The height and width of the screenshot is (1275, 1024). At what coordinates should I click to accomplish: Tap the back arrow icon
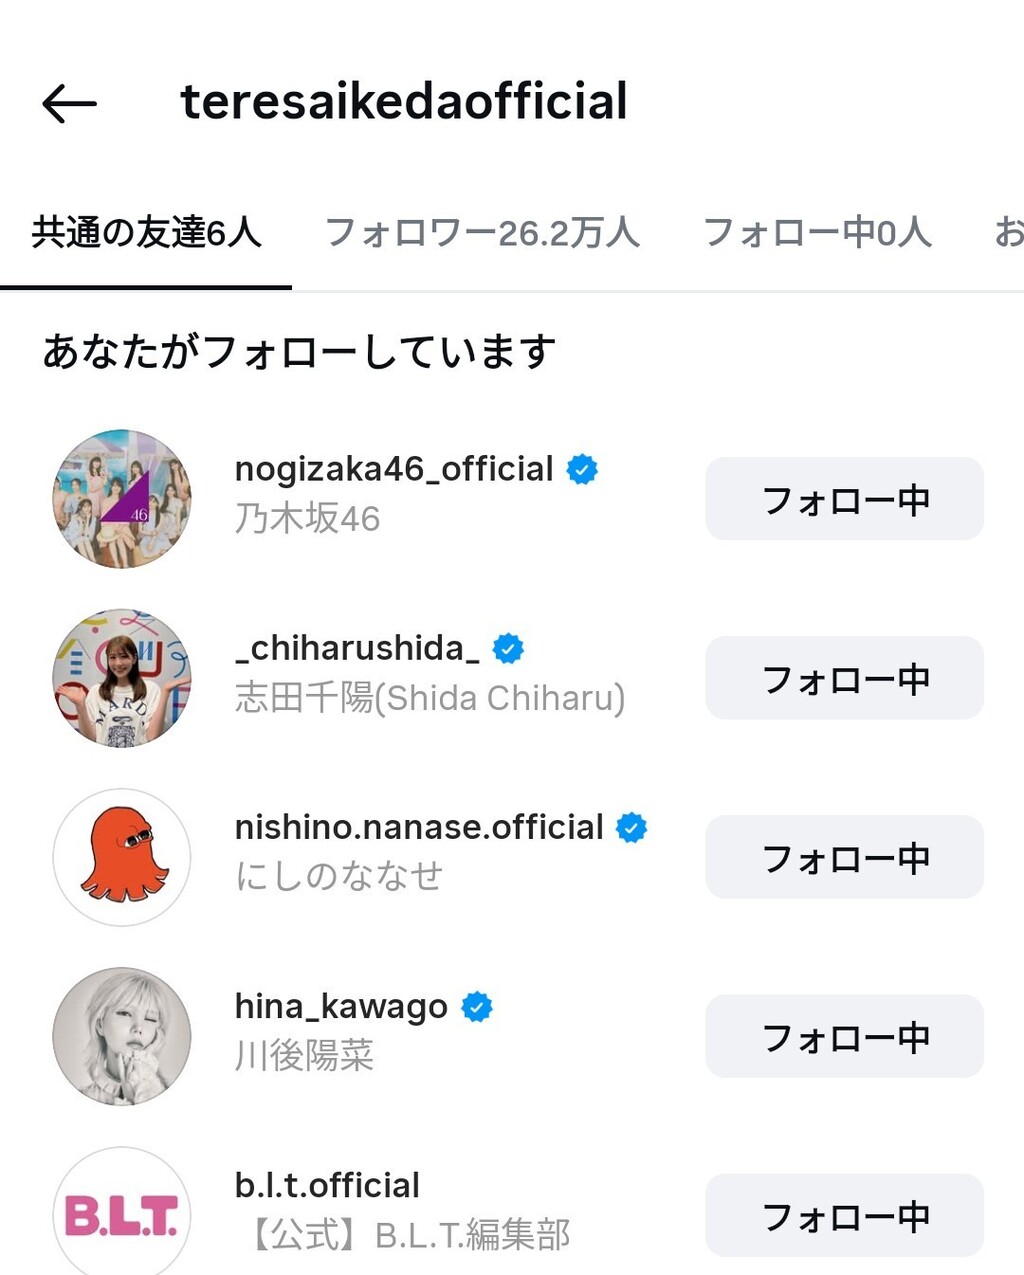(69, 103)
